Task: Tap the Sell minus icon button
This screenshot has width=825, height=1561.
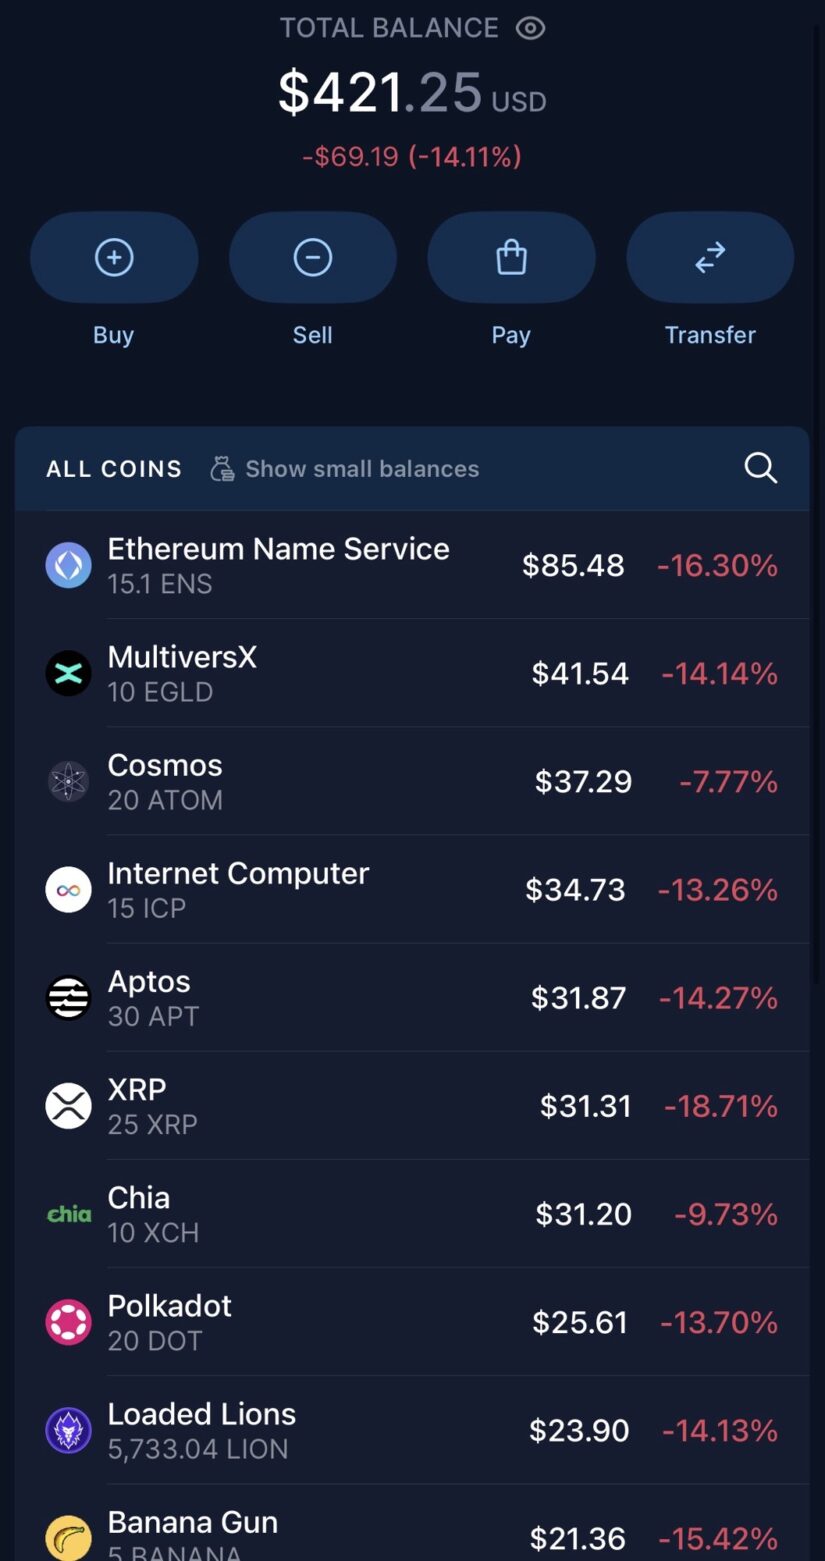Action: (x=312, y=258)
